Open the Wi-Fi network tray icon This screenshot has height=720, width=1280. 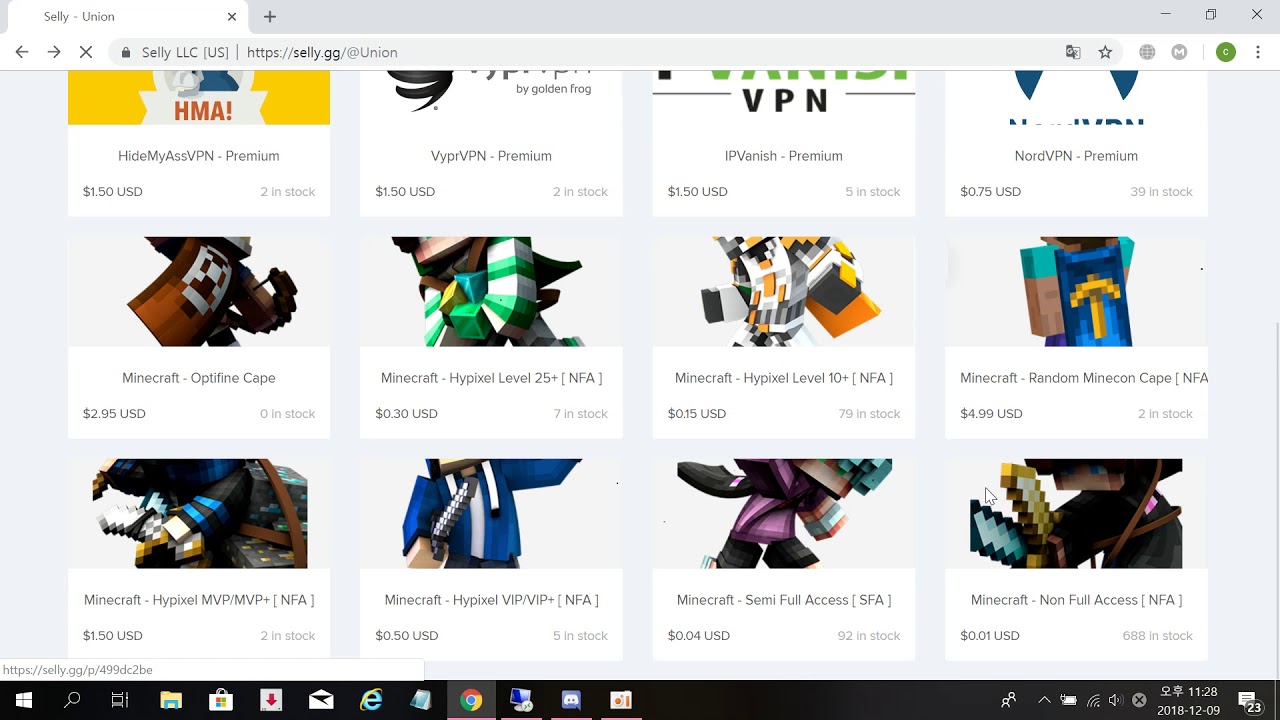click(1093, 700)
